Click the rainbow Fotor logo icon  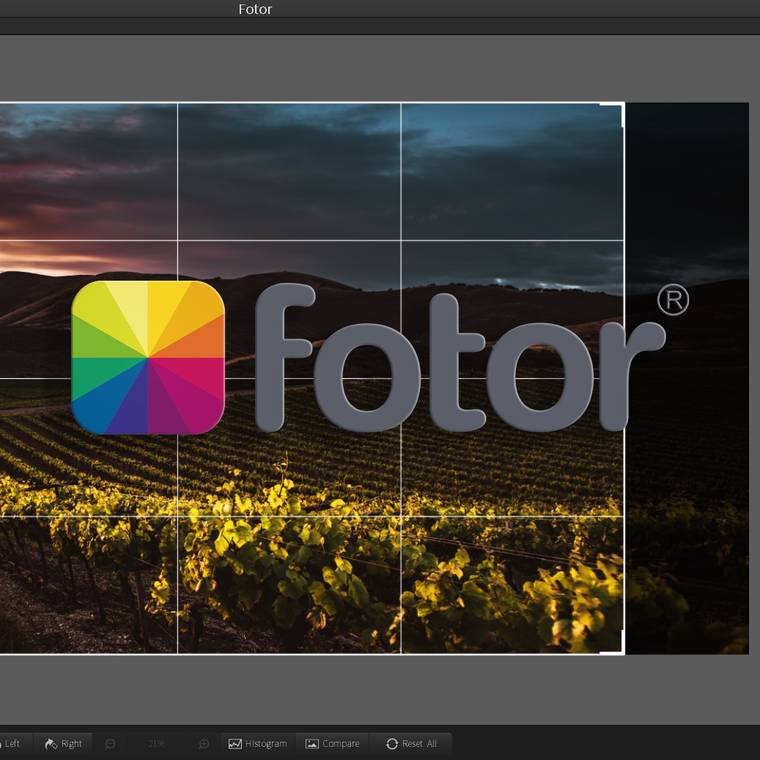pyautogui.click(x=148, y=357)
